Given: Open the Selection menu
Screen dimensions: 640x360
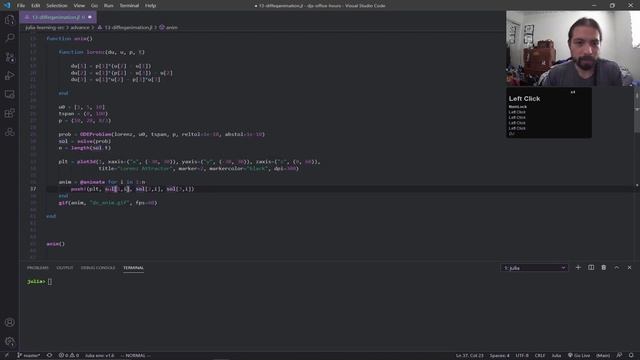Looking at the screenshot, I should 57,6.
